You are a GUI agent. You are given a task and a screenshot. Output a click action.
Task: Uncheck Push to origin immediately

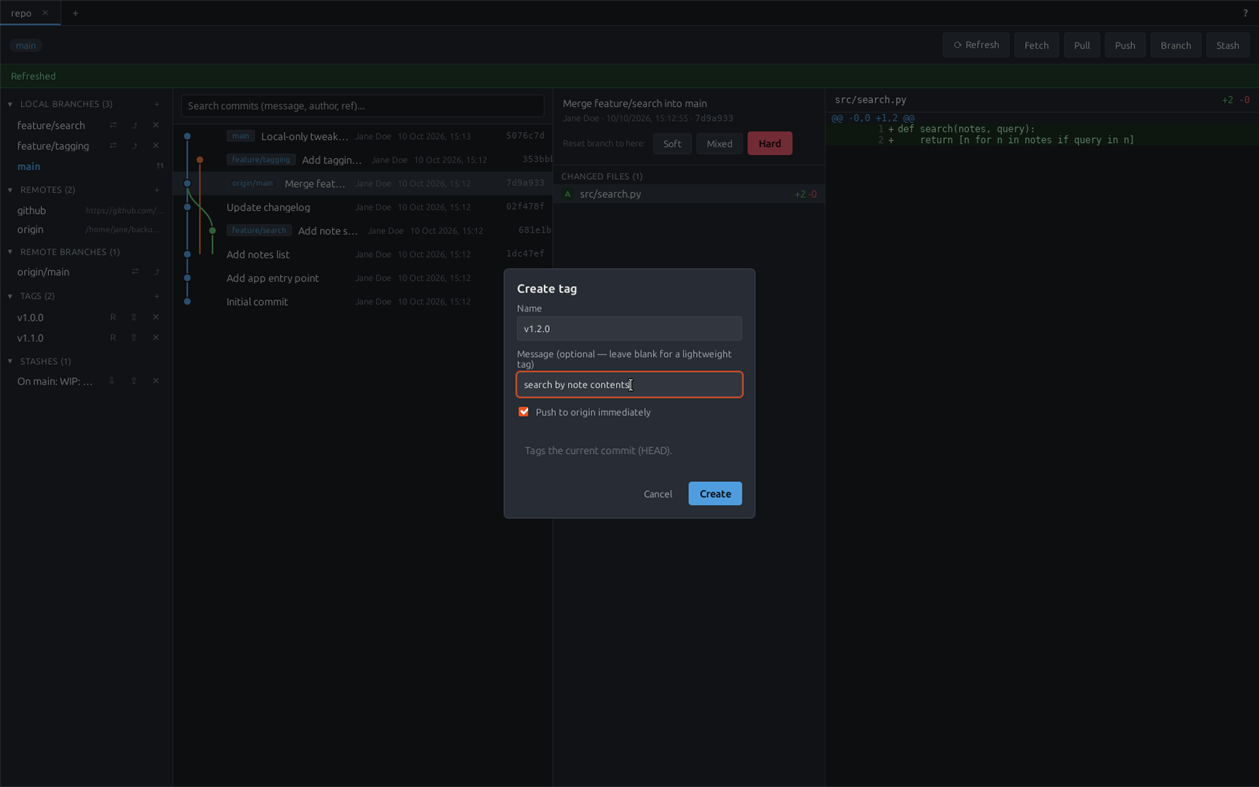[523, 412]
